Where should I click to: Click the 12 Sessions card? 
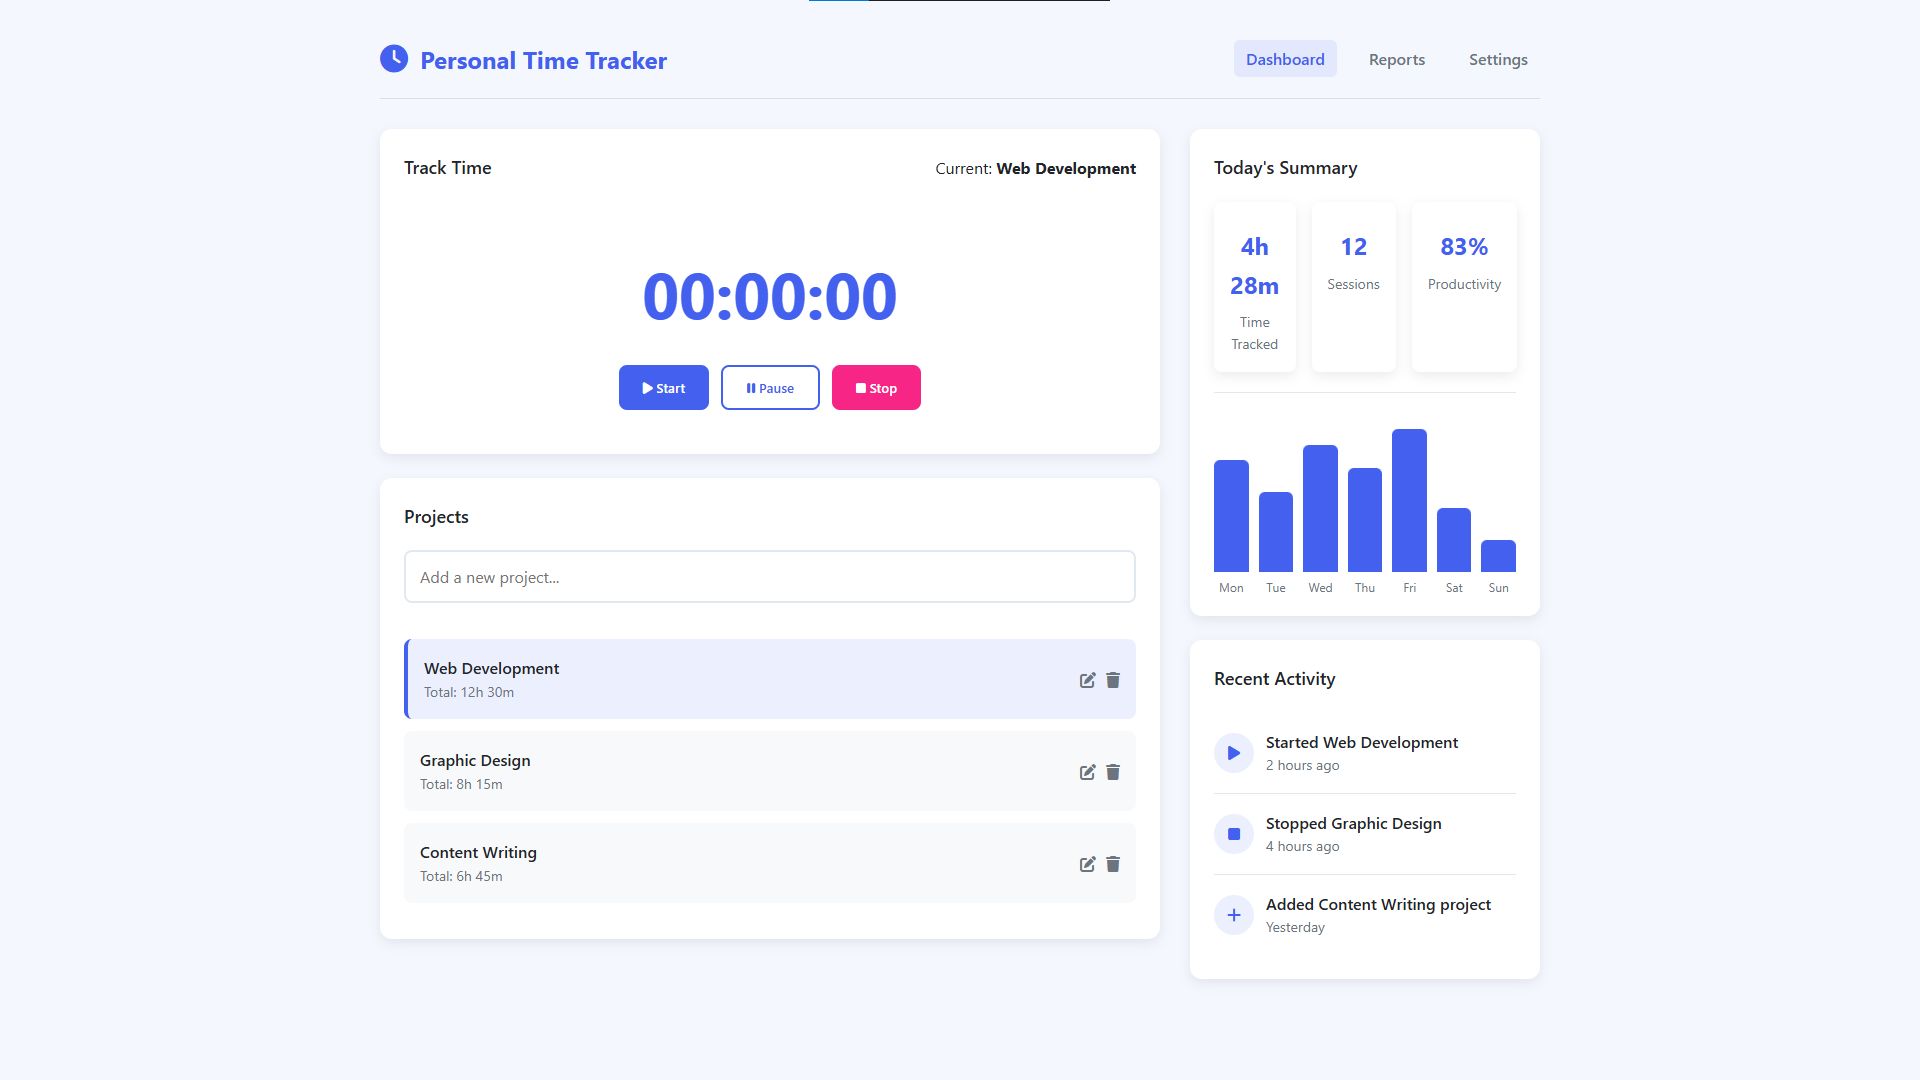click(1354, 287)
